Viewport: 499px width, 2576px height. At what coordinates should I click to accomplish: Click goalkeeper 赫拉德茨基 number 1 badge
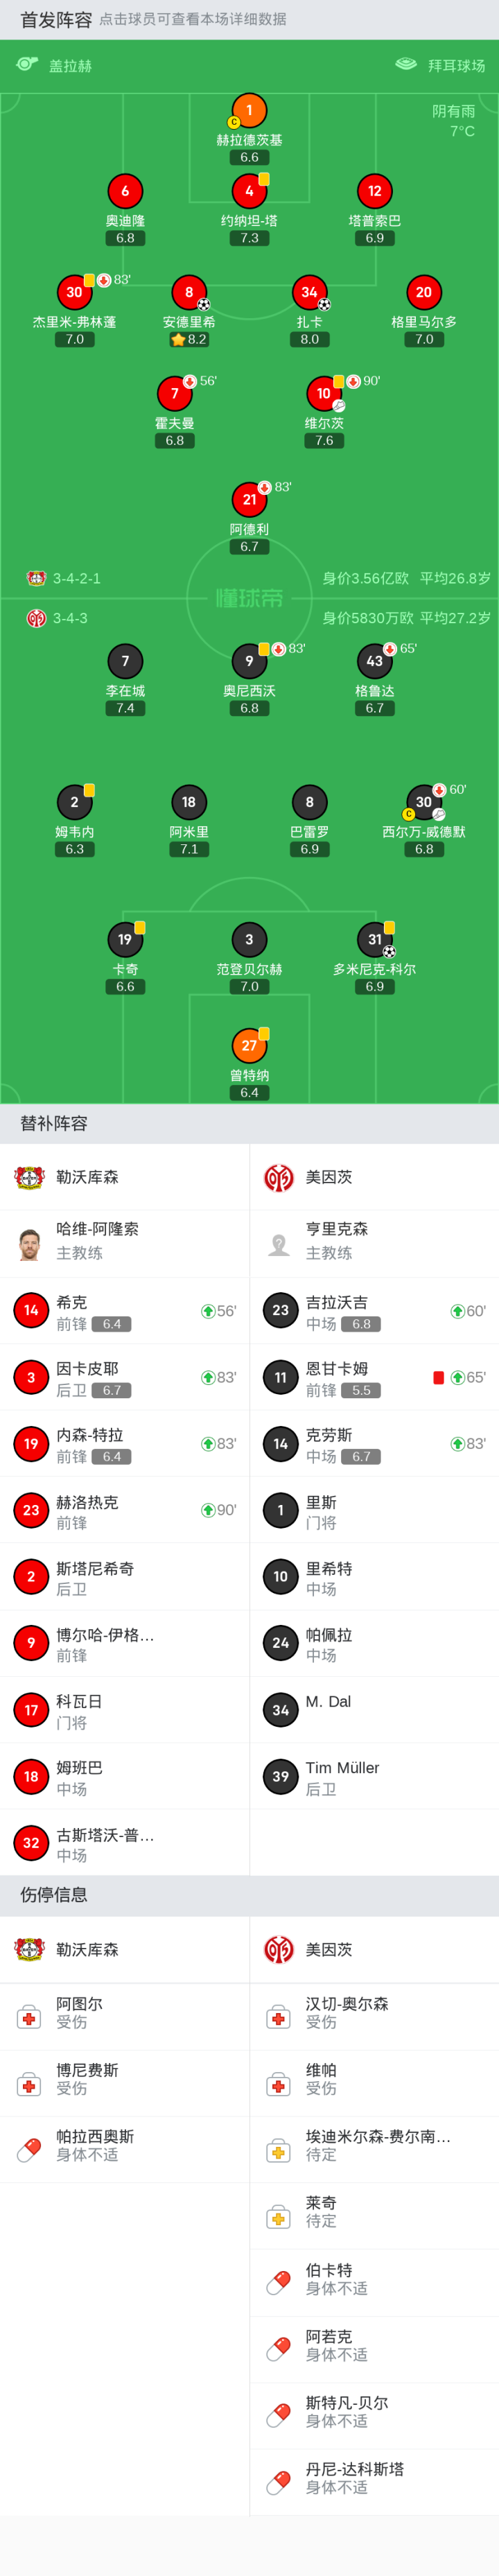(x=249, y=111)
